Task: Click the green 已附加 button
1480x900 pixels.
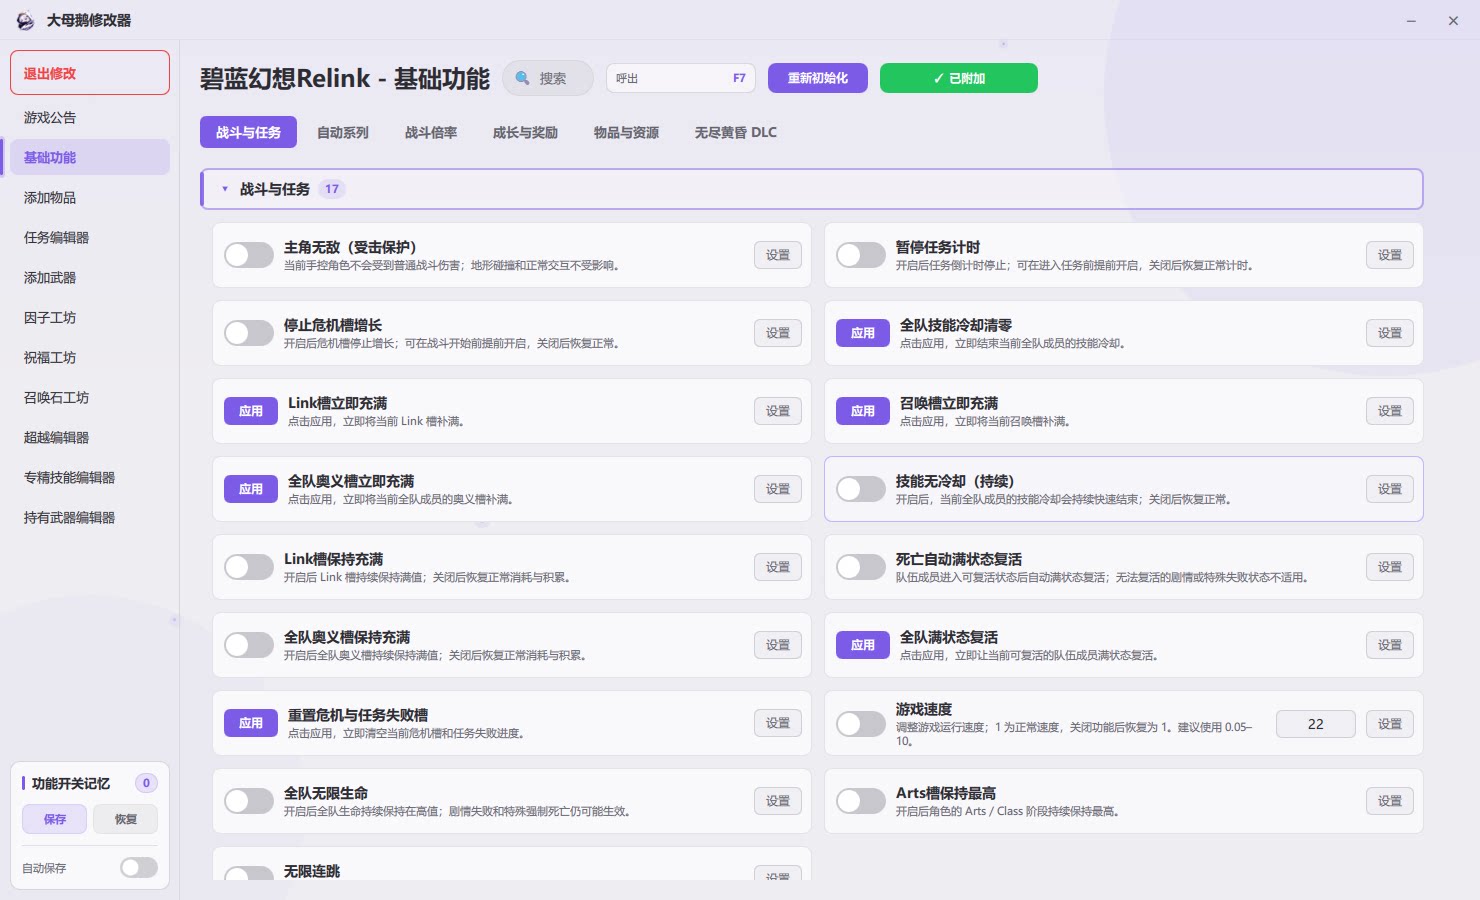Action: 959,78
